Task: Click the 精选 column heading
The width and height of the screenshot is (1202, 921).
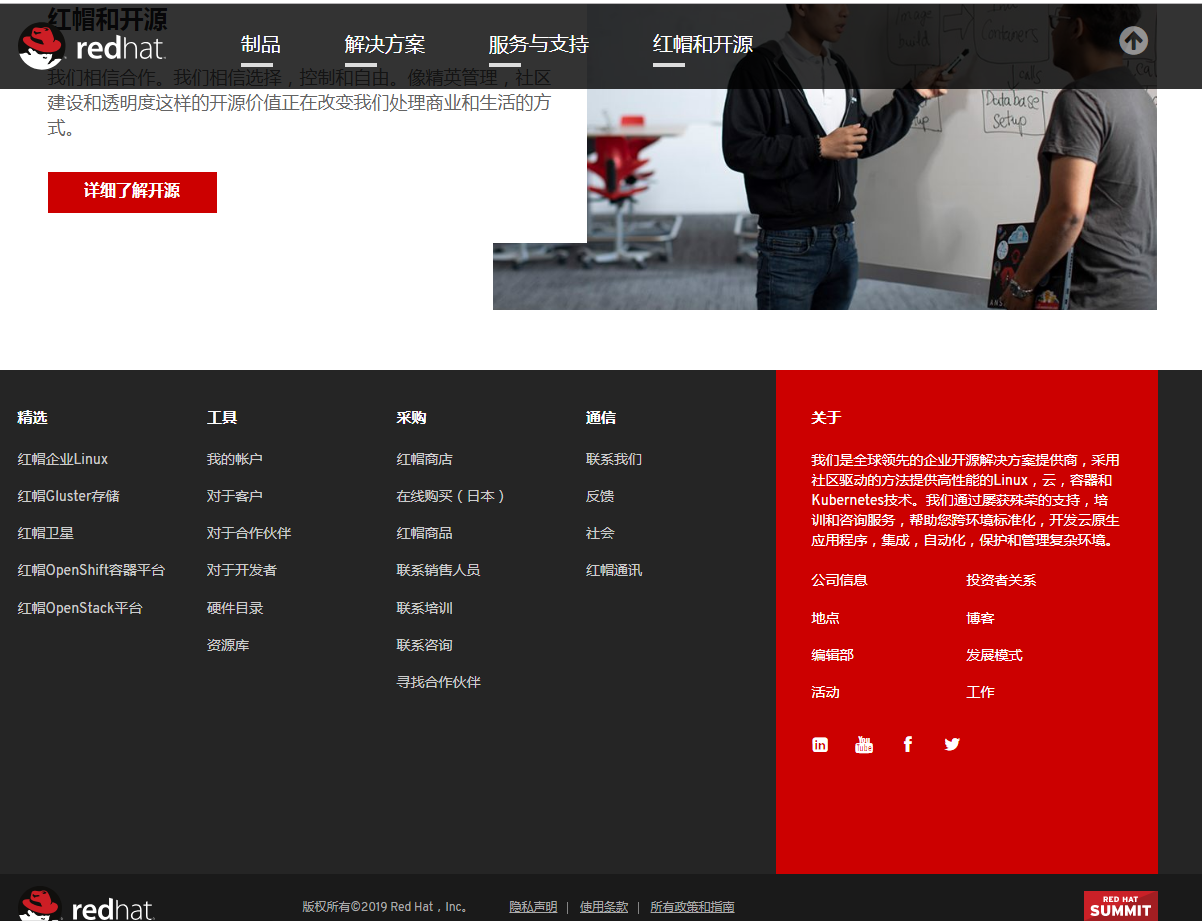Action: (x=32, y=418)
